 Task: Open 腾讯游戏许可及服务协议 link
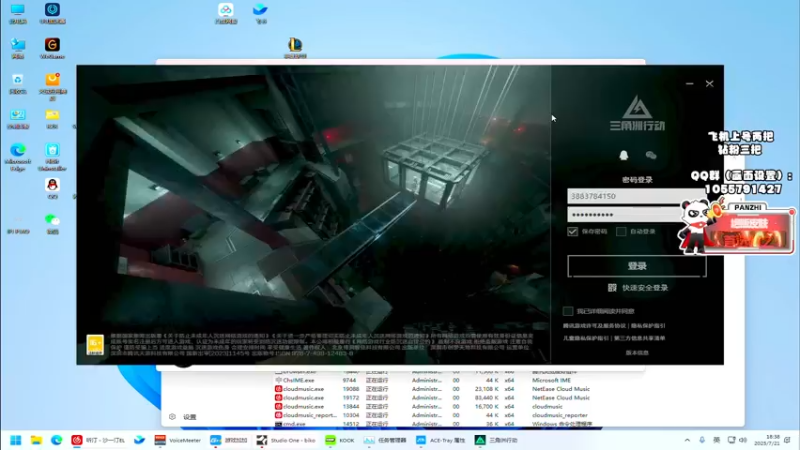pyautogui.click(x=594, y=326)
